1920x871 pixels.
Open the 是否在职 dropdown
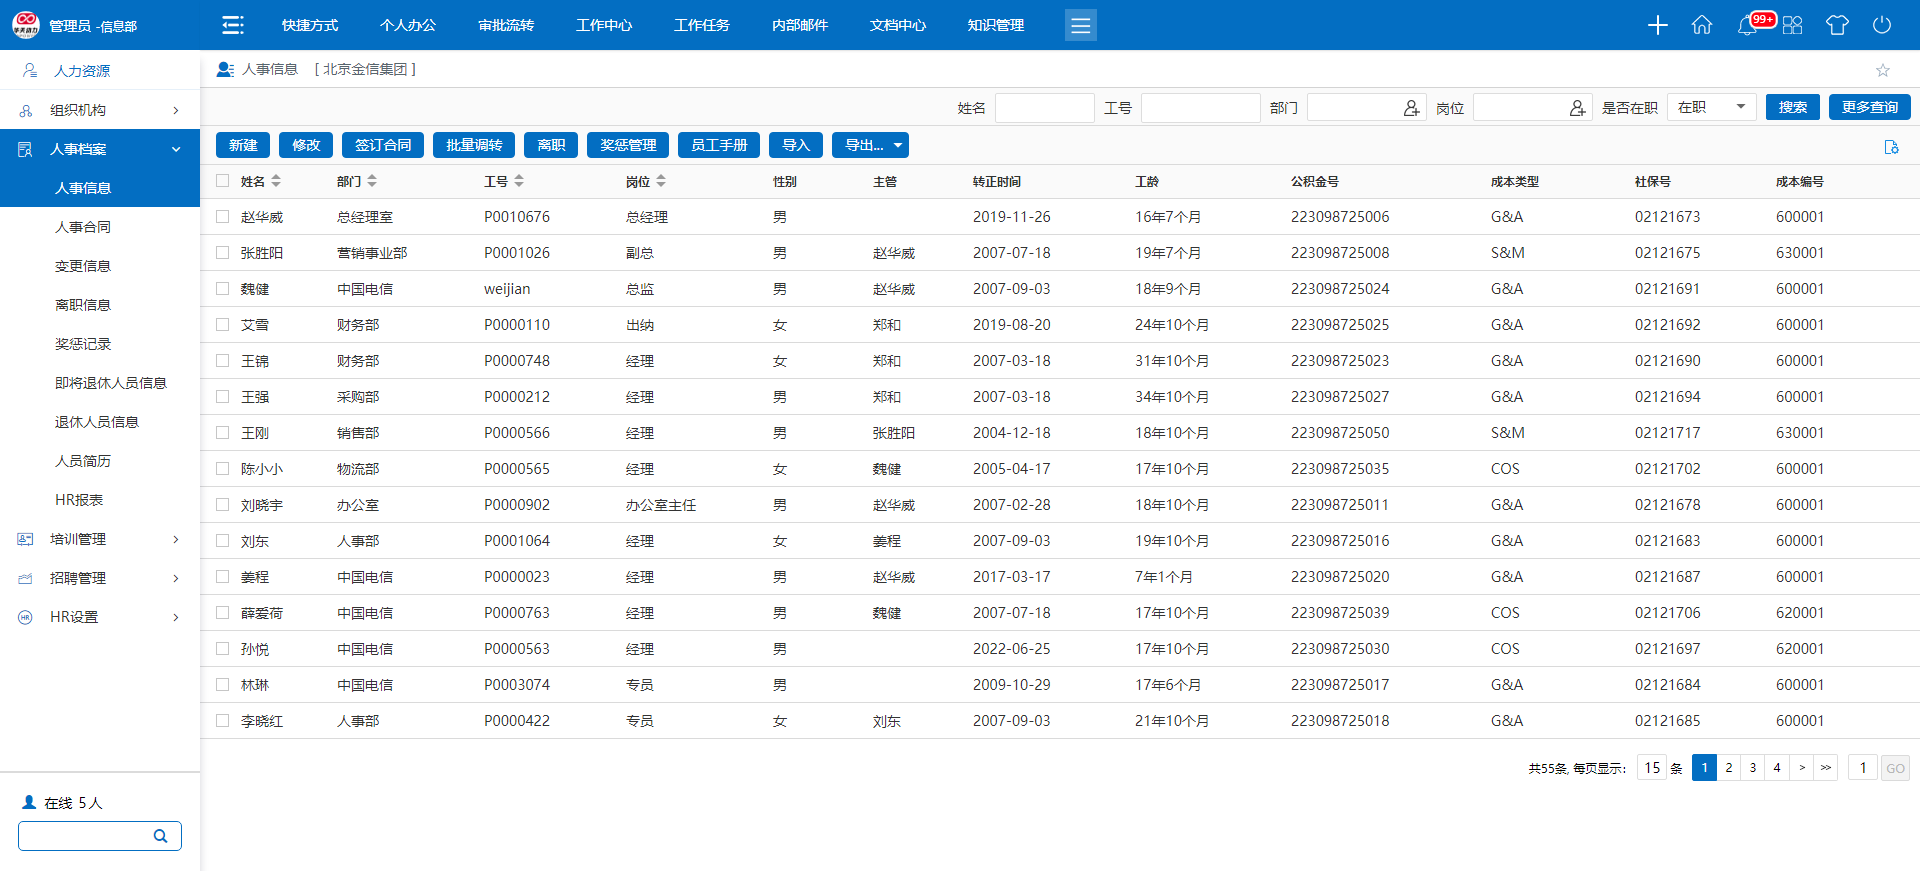(x=1711, y=107)
